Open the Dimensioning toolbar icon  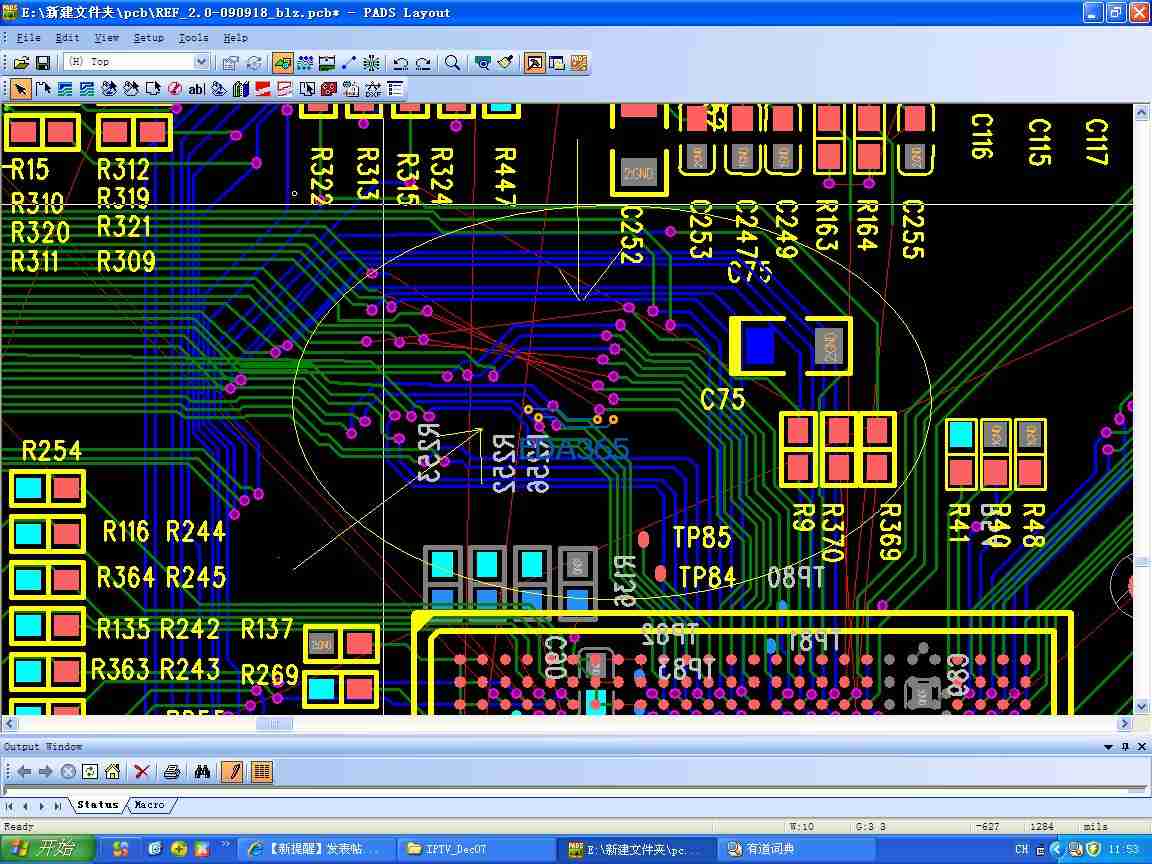point(327,63)
